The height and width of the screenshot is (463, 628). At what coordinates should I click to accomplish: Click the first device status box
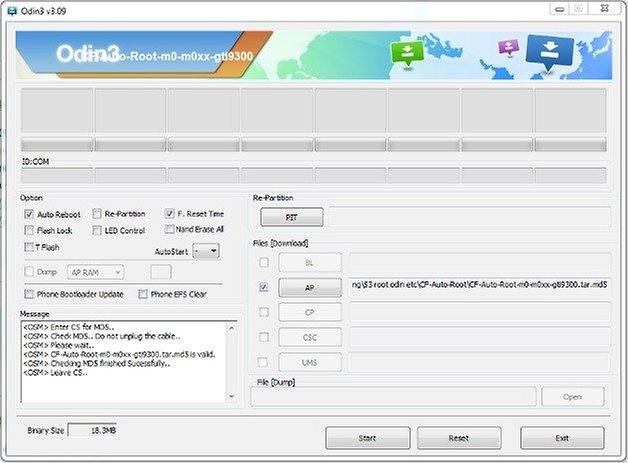(57, 110)
